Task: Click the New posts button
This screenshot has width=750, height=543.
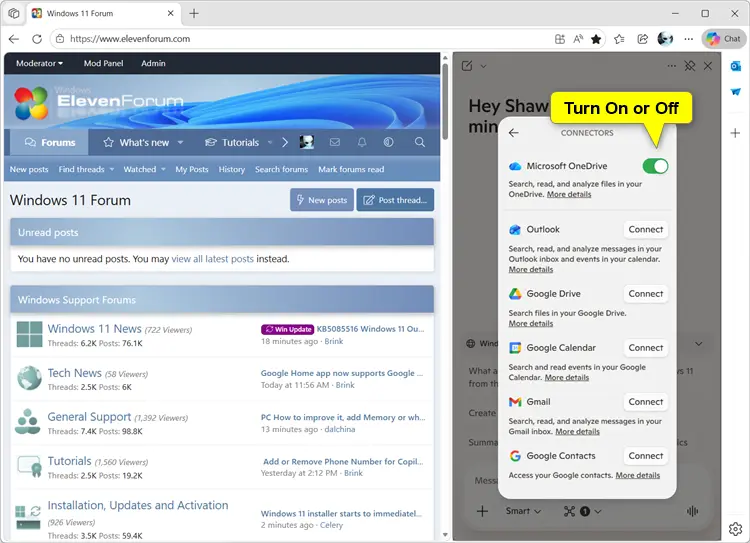Action: click(321, 200)
